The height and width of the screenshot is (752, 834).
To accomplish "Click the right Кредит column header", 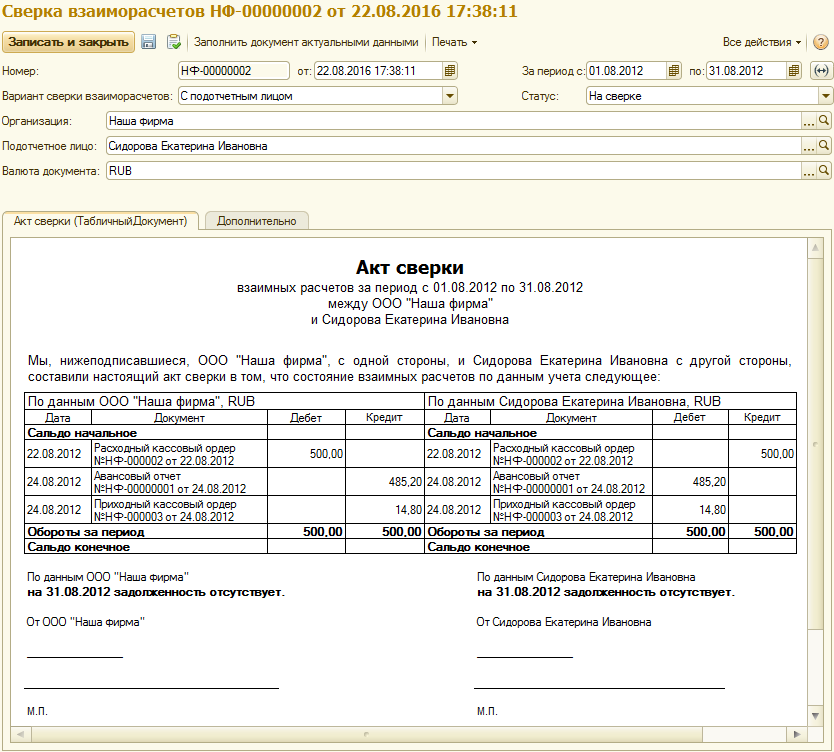I will 762,417.
